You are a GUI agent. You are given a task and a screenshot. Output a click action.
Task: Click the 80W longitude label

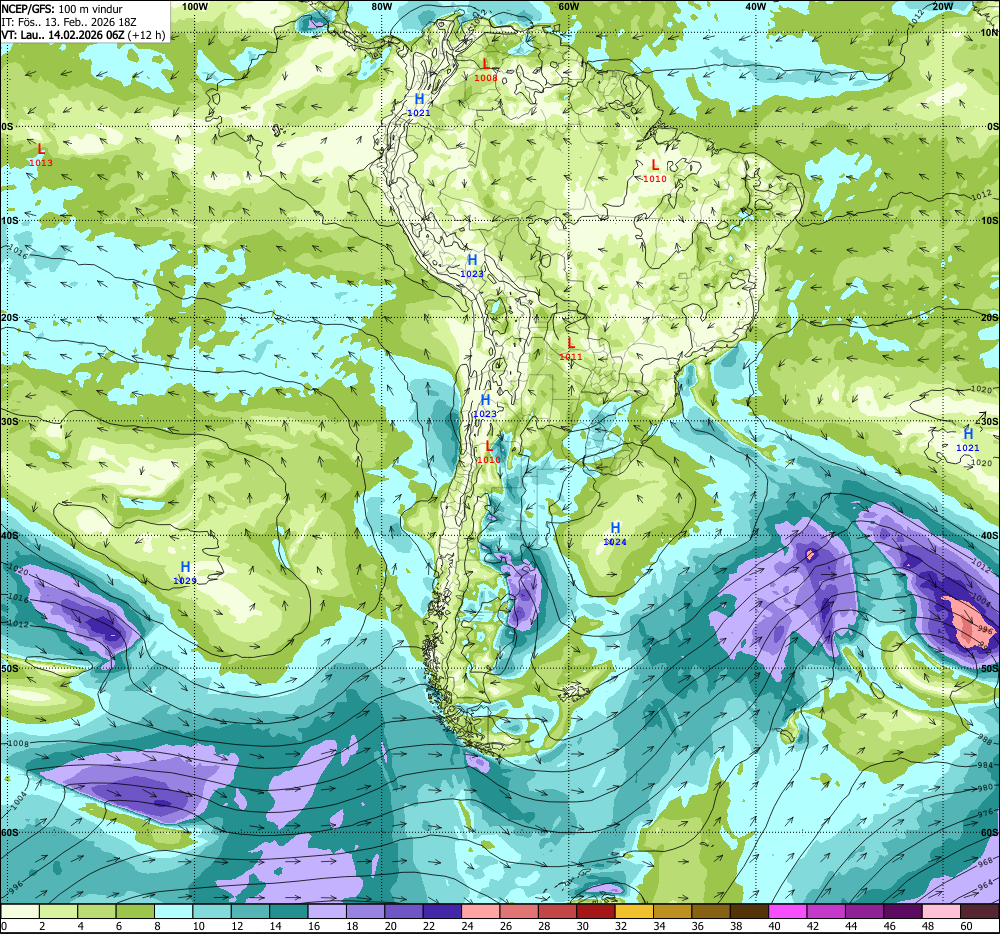point(381,6)
